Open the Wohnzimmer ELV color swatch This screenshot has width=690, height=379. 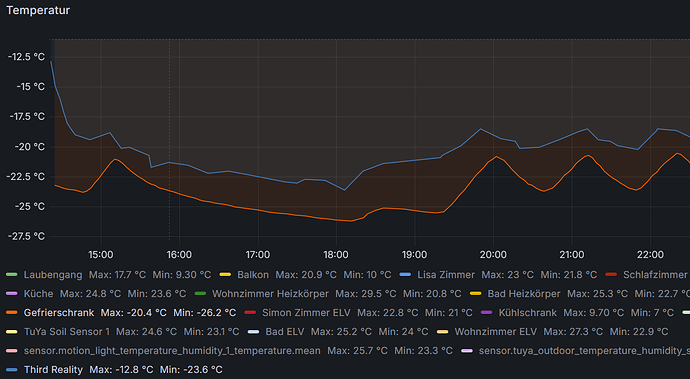(x=443, y=331)
